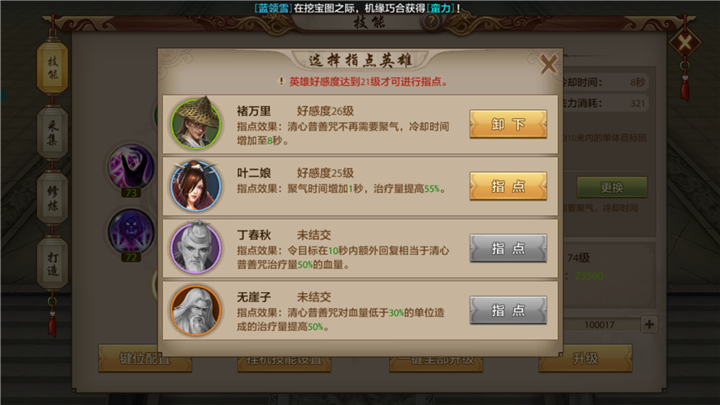The image size is (720, 405).
Task: Close skills window with red diamond X
Action: pos(685,44)
